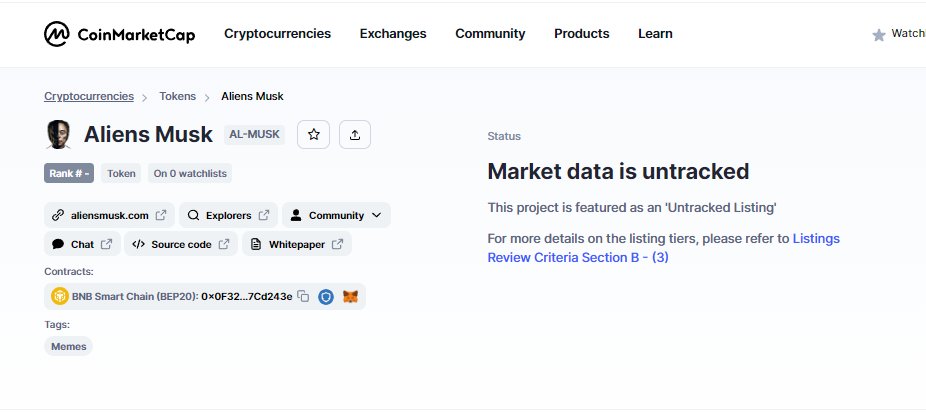
Task: Click the BNB Smart Chain coin icon
Action: [x=60, y=296]
